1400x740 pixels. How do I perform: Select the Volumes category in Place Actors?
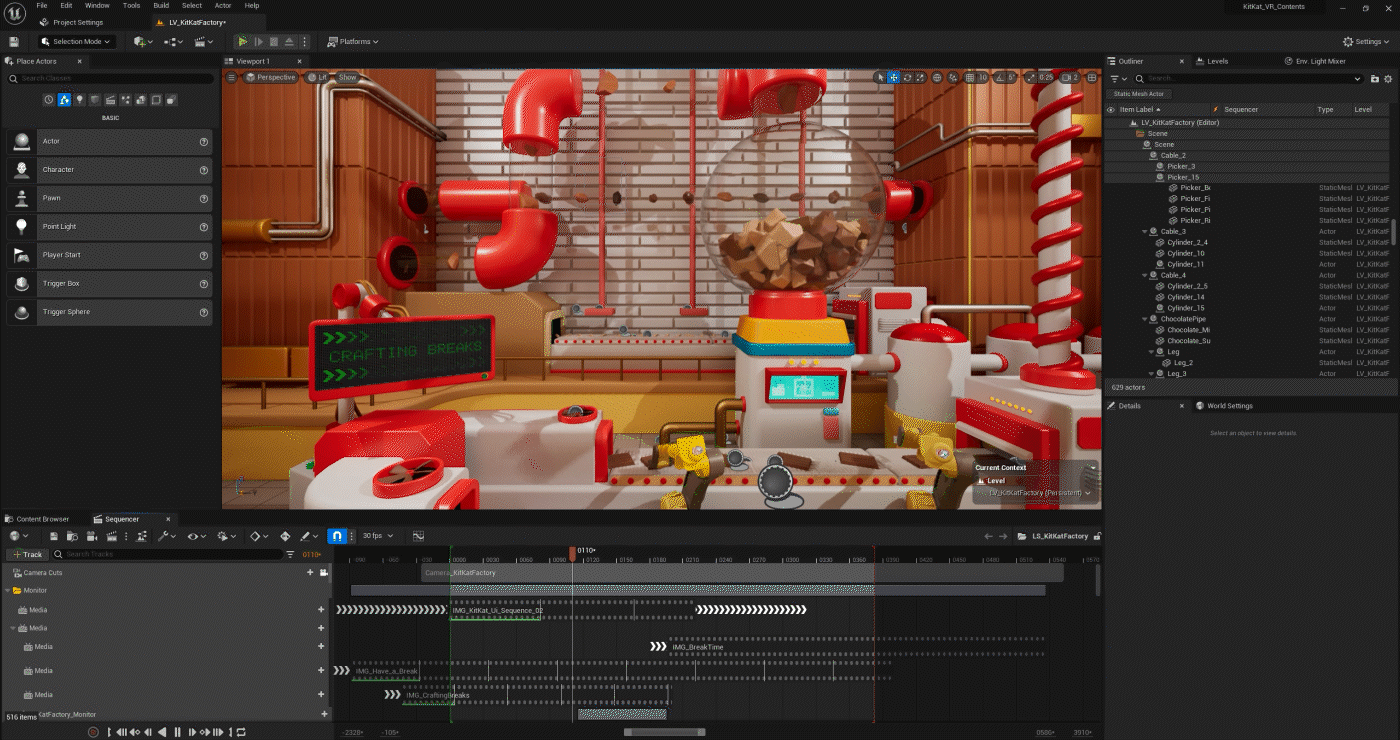157,99
